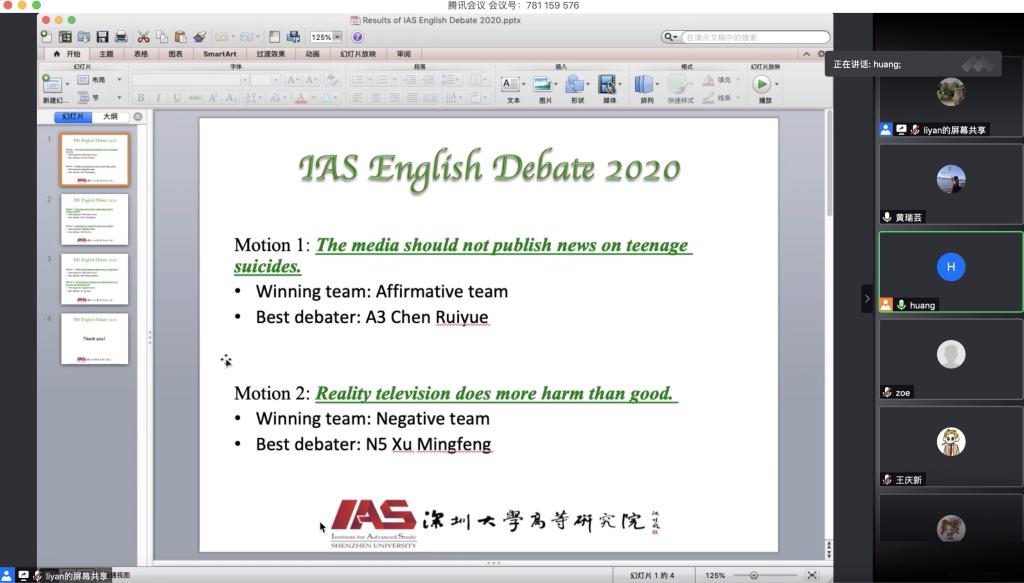The width and height of the screenshot is (1024, 583).
Task: Click the Cut scissors icon
Action: [x=144, y=37]
